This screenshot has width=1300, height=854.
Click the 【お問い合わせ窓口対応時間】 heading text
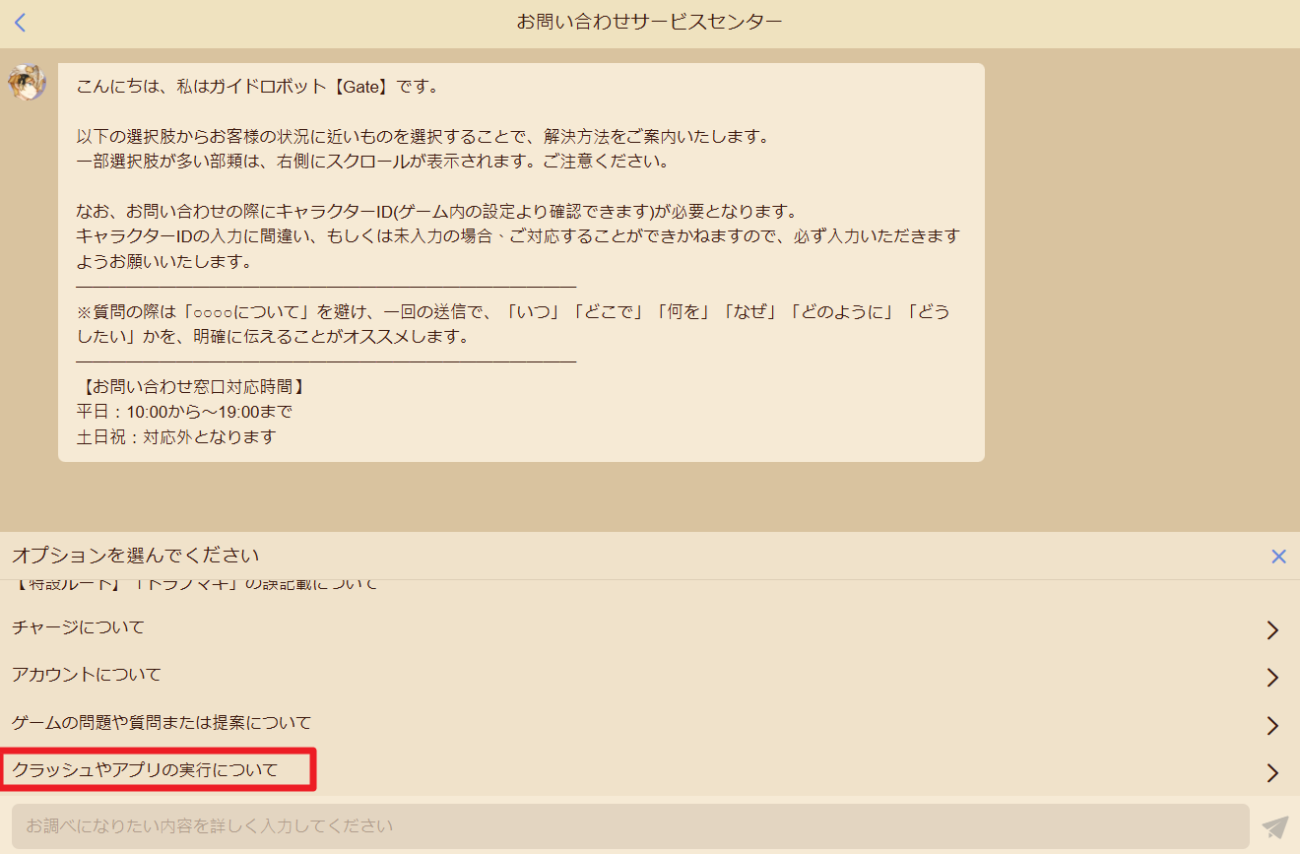[x=190, y=386]
